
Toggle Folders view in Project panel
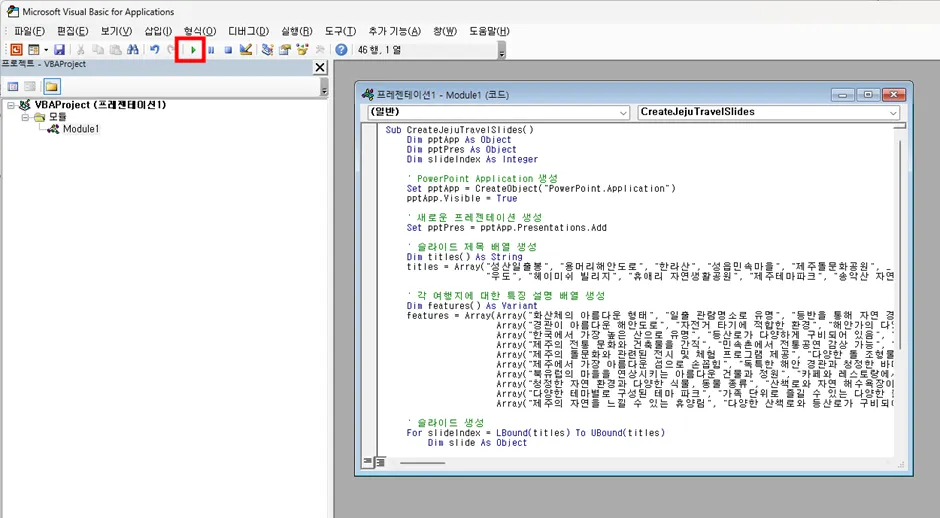pos(51,86)
